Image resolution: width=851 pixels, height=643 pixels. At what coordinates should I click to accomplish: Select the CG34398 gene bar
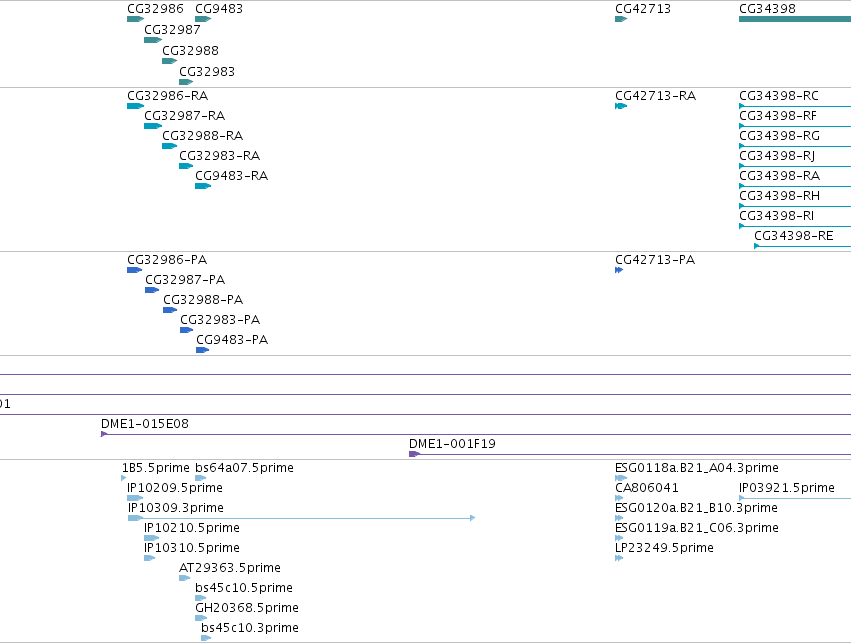[795, 19]
